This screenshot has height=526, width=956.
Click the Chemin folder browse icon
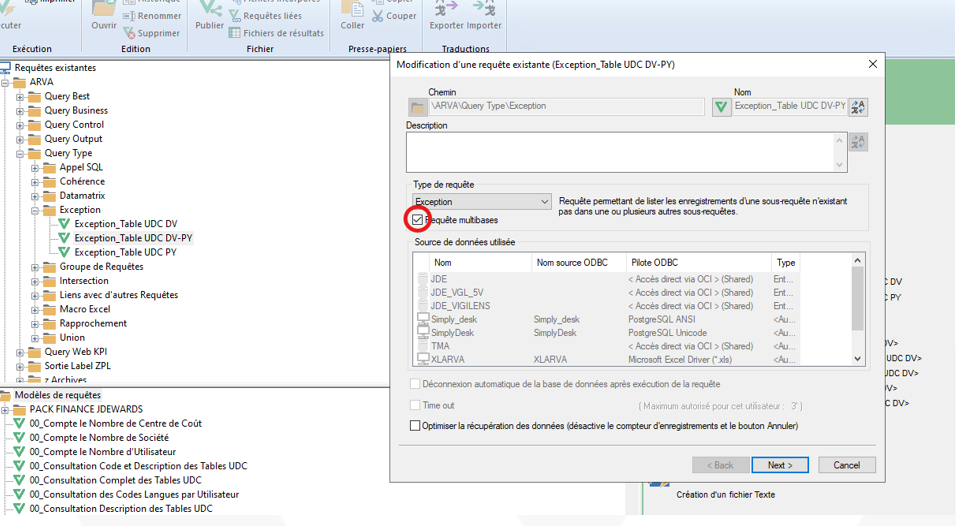point(418,107)
